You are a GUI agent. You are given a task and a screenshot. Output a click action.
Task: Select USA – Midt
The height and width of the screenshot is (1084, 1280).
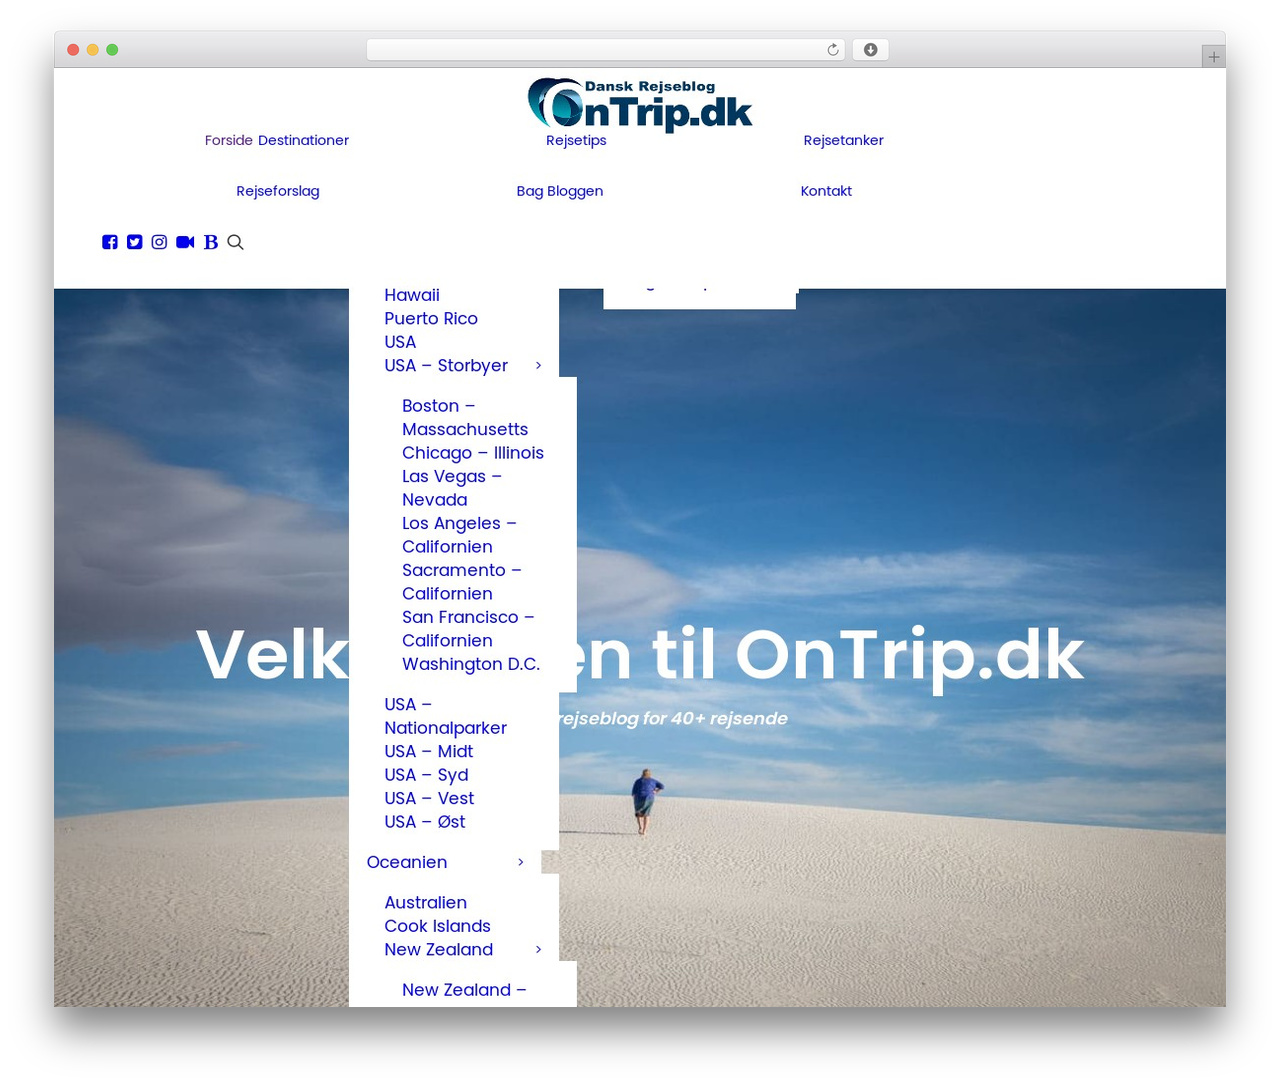(429, 752)
